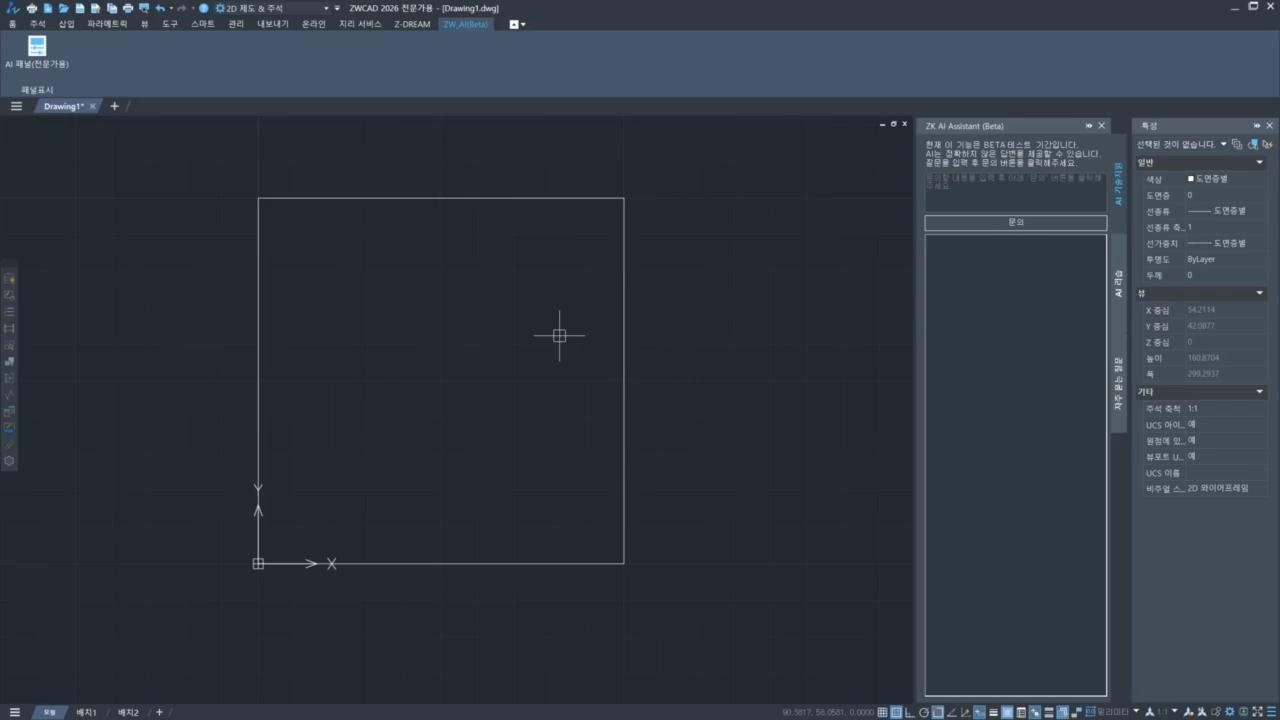The image size is (1280, 720).
Task: Click the 문의 button in AI Assistant
Action: 1015,222
